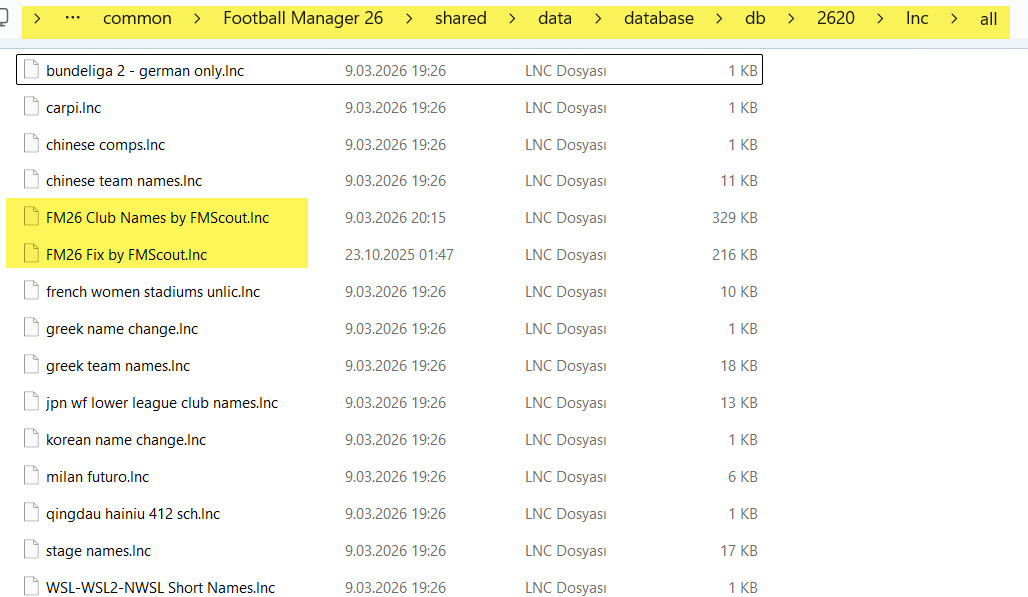The image size is (1028, 597).
Task: Navigate to the shared folder breadcrumb
Action: point(460,19)
